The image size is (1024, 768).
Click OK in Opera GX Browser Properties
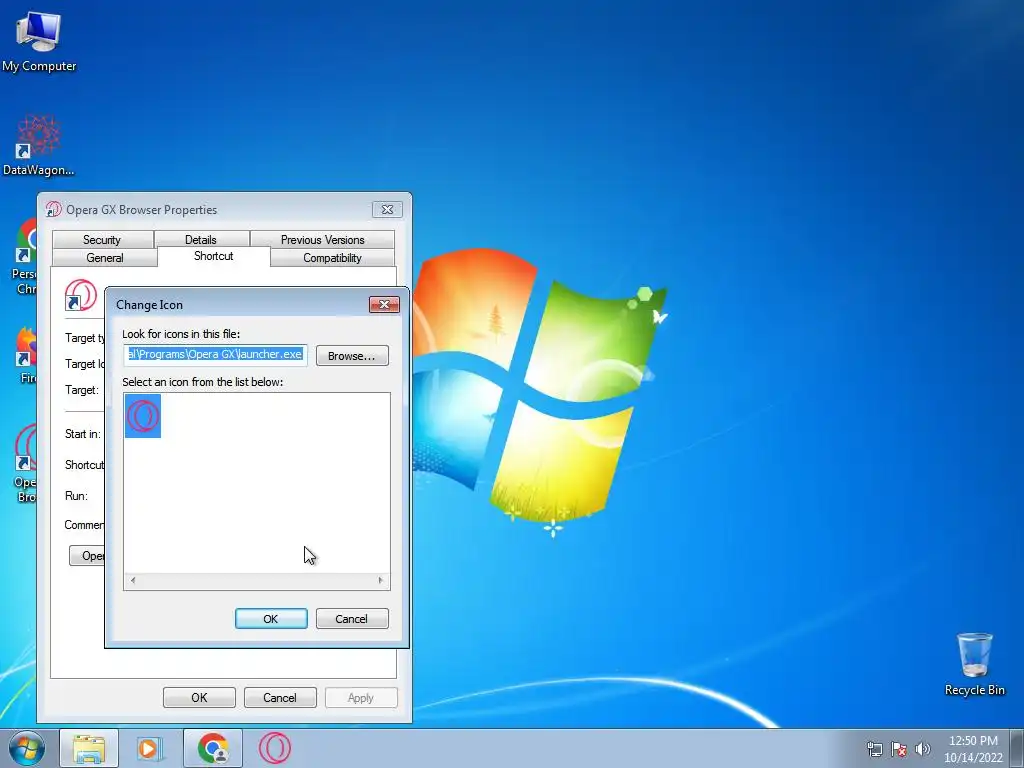(x=199, y=697)
